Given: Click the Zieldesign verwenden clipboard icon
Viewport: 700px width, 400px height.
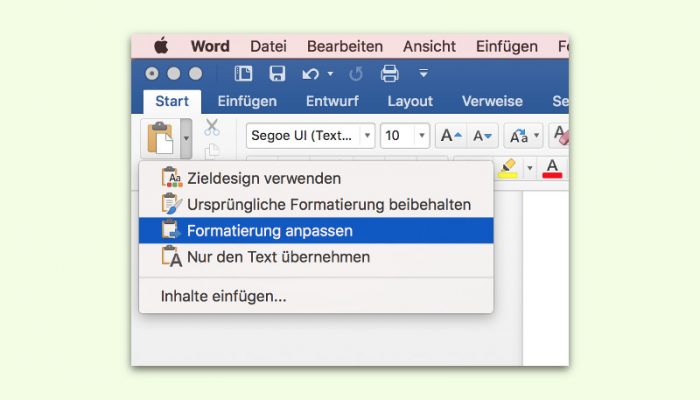Looking at the screenshot, I should click(x=172, y=177).
